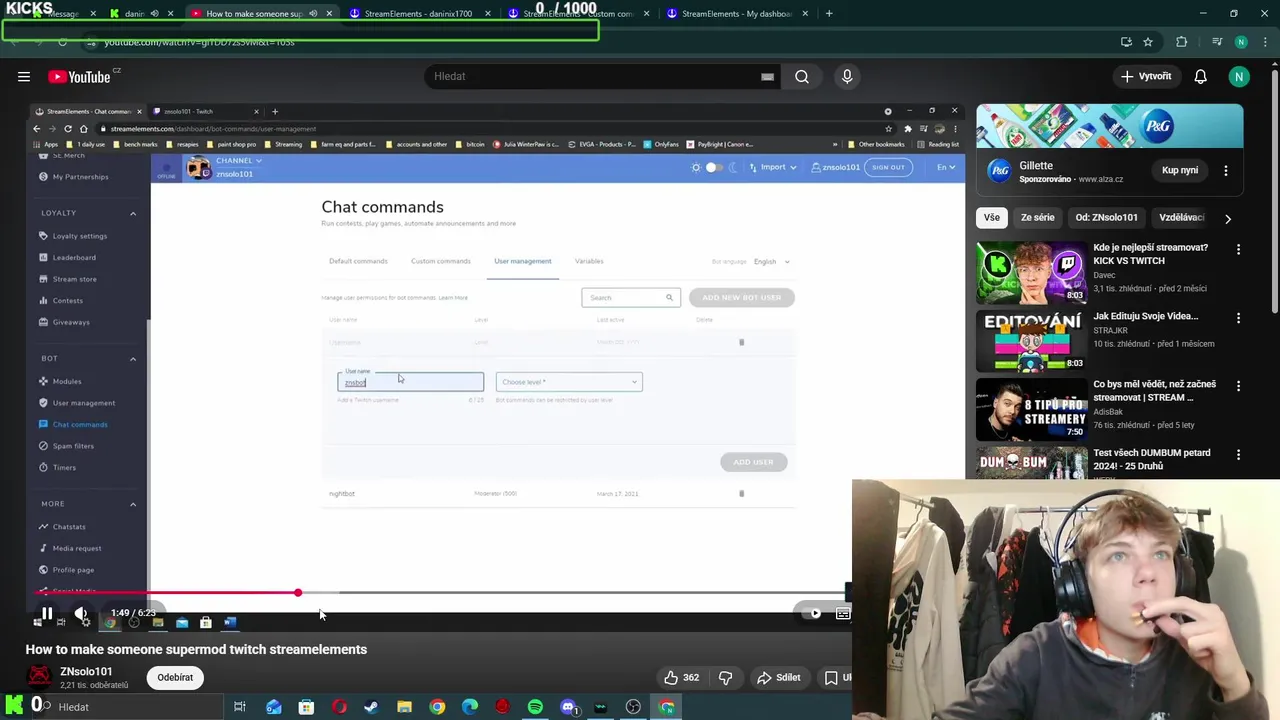Open ZNsolo101 channel avatar

[x=40, y=677]
